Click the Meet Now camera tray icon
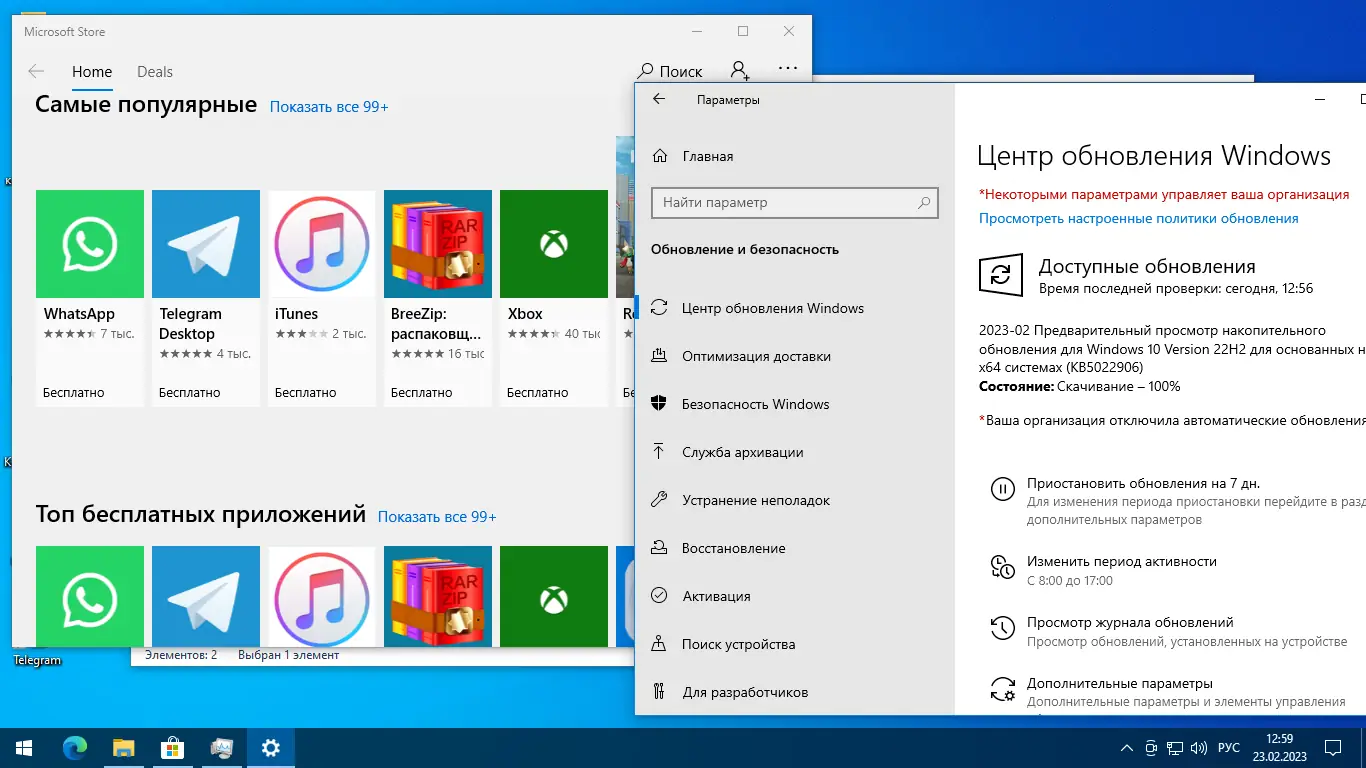The height and width of the screenshot is (768, 1366). 1151,748
